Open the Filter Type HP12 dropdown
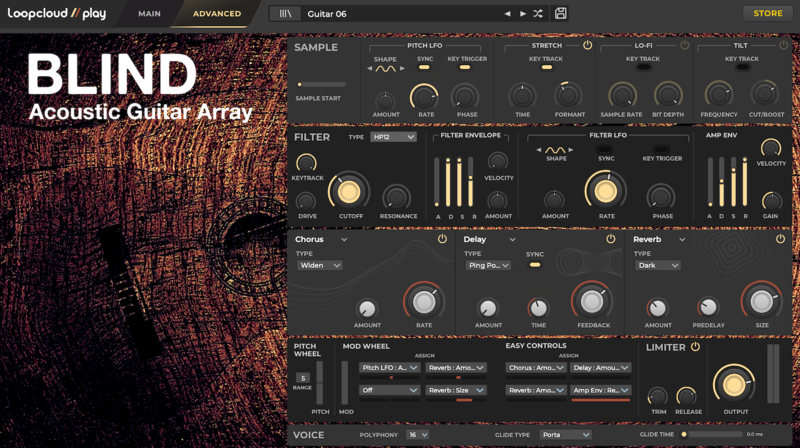 point(392,137)
